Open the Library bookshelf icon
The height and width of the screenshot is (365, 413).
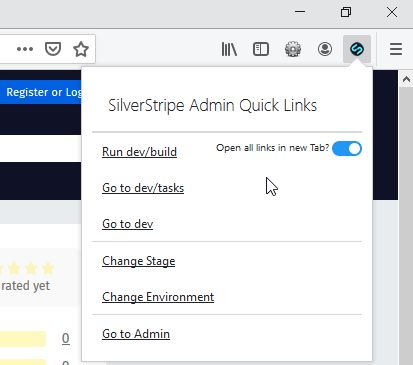[229, 49]
